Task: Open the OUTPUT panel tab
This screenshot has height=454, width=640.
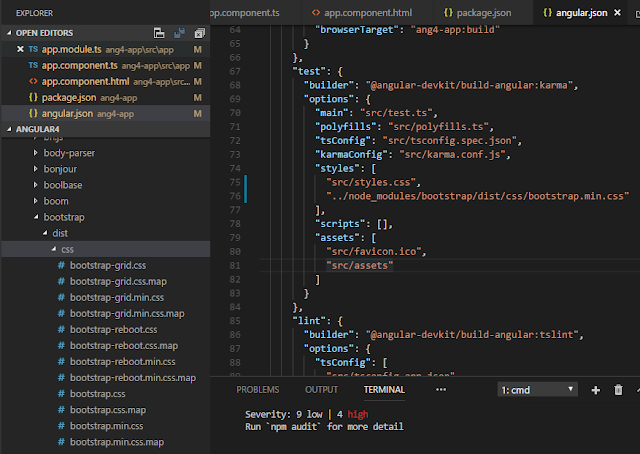Action: click(321, 389)
